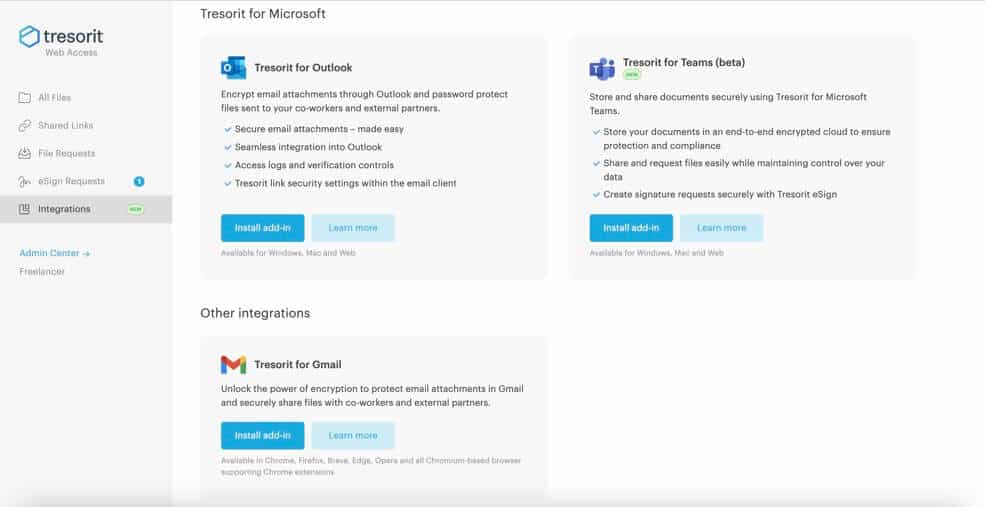Click the Microsoft Teams app icon

(x=602, y=68)
